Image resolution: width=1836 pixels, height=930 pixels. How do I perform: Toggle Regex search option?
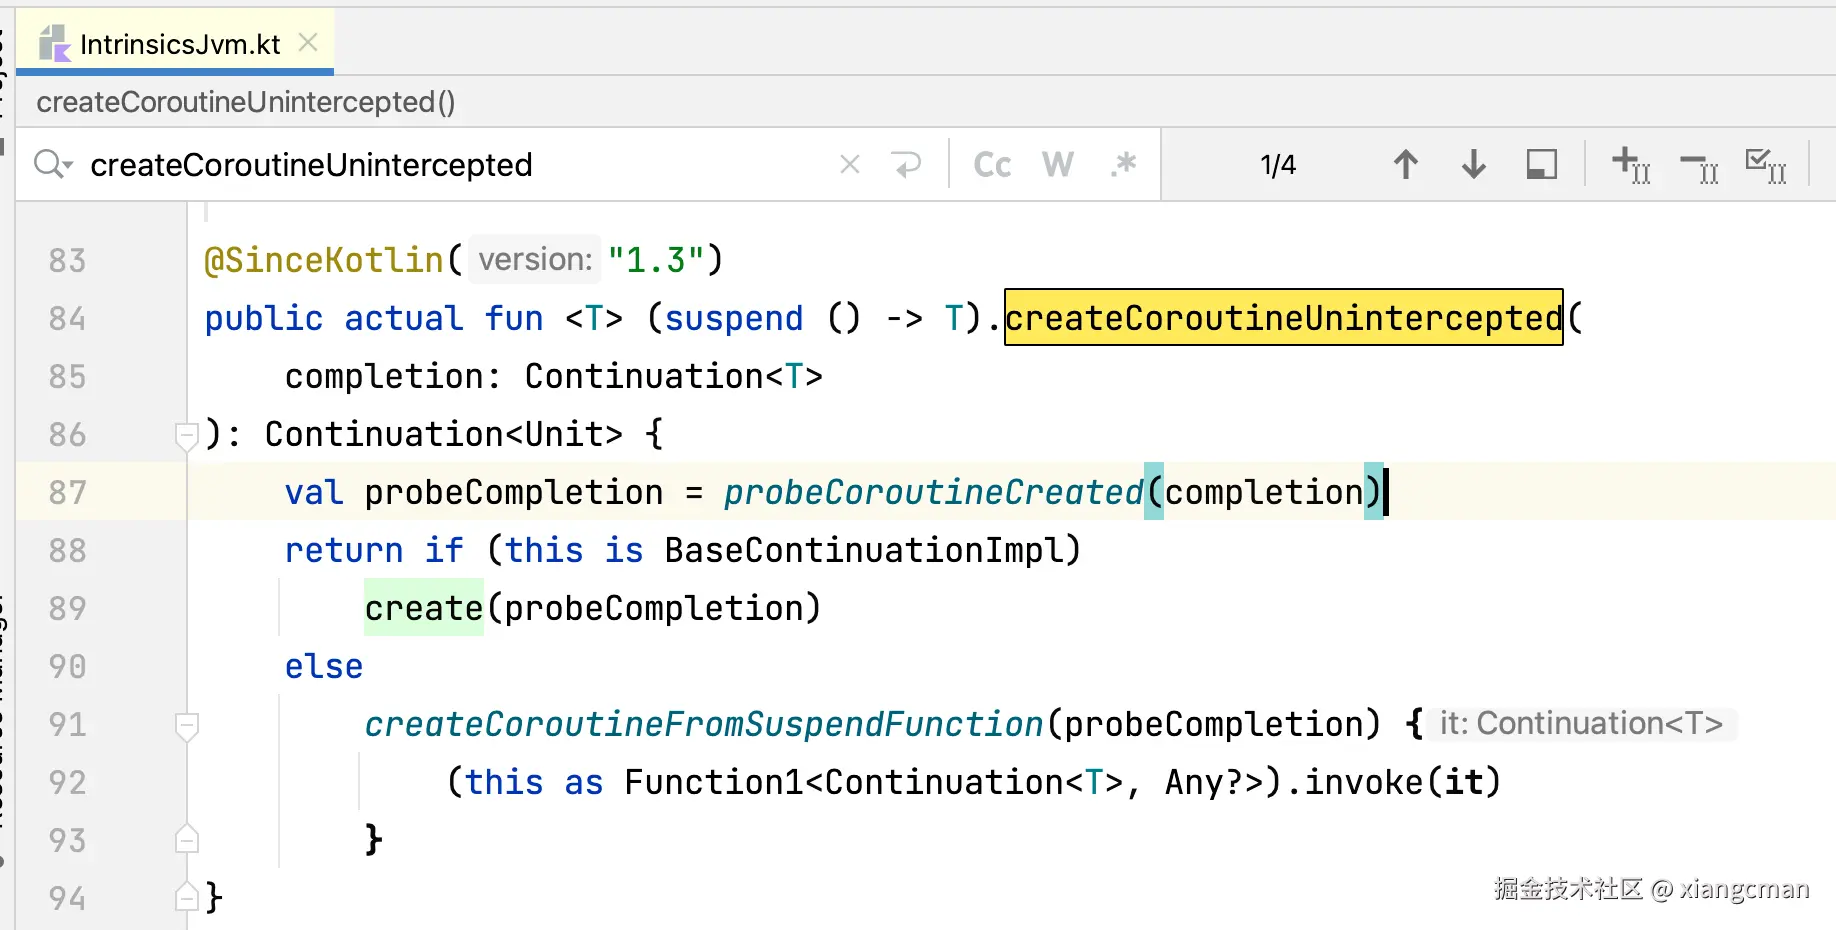pos(1124,164)
